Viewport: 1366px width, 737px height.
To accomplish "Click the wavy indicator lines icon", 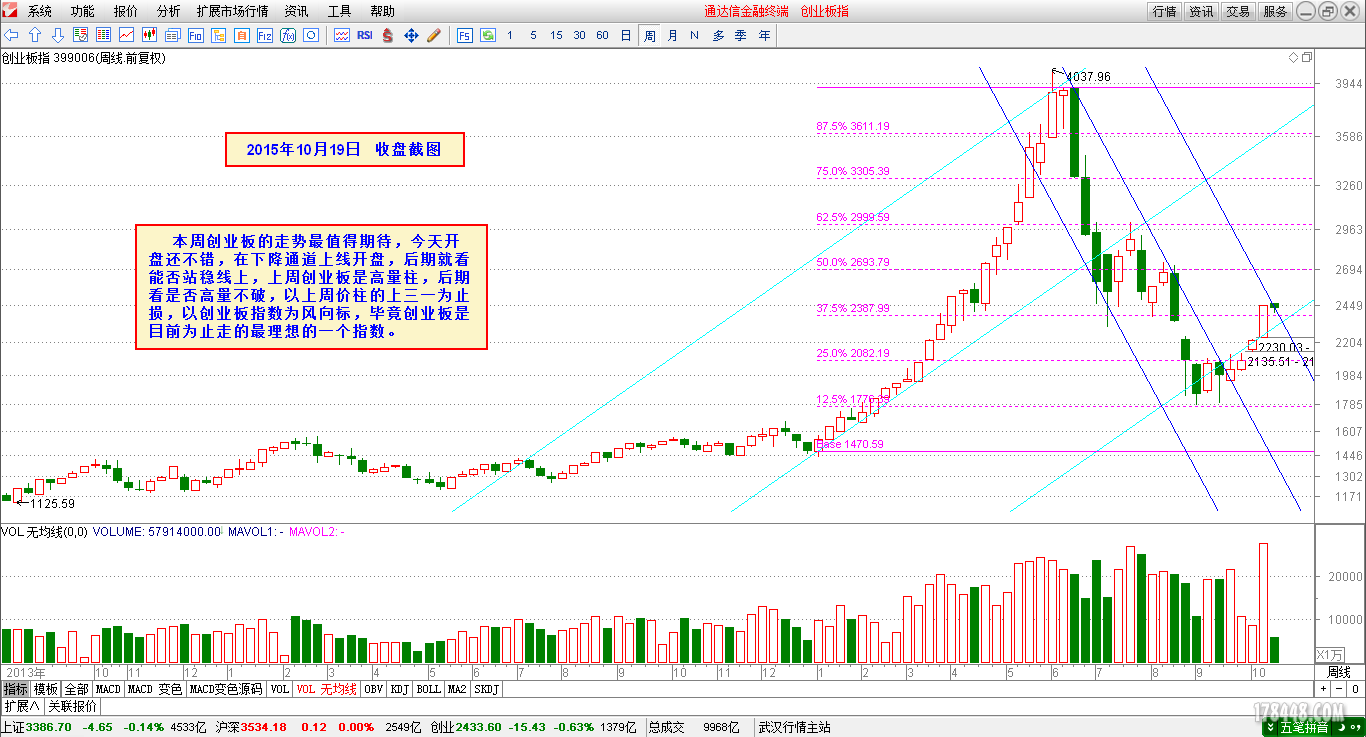I will [x=342, y=35].
